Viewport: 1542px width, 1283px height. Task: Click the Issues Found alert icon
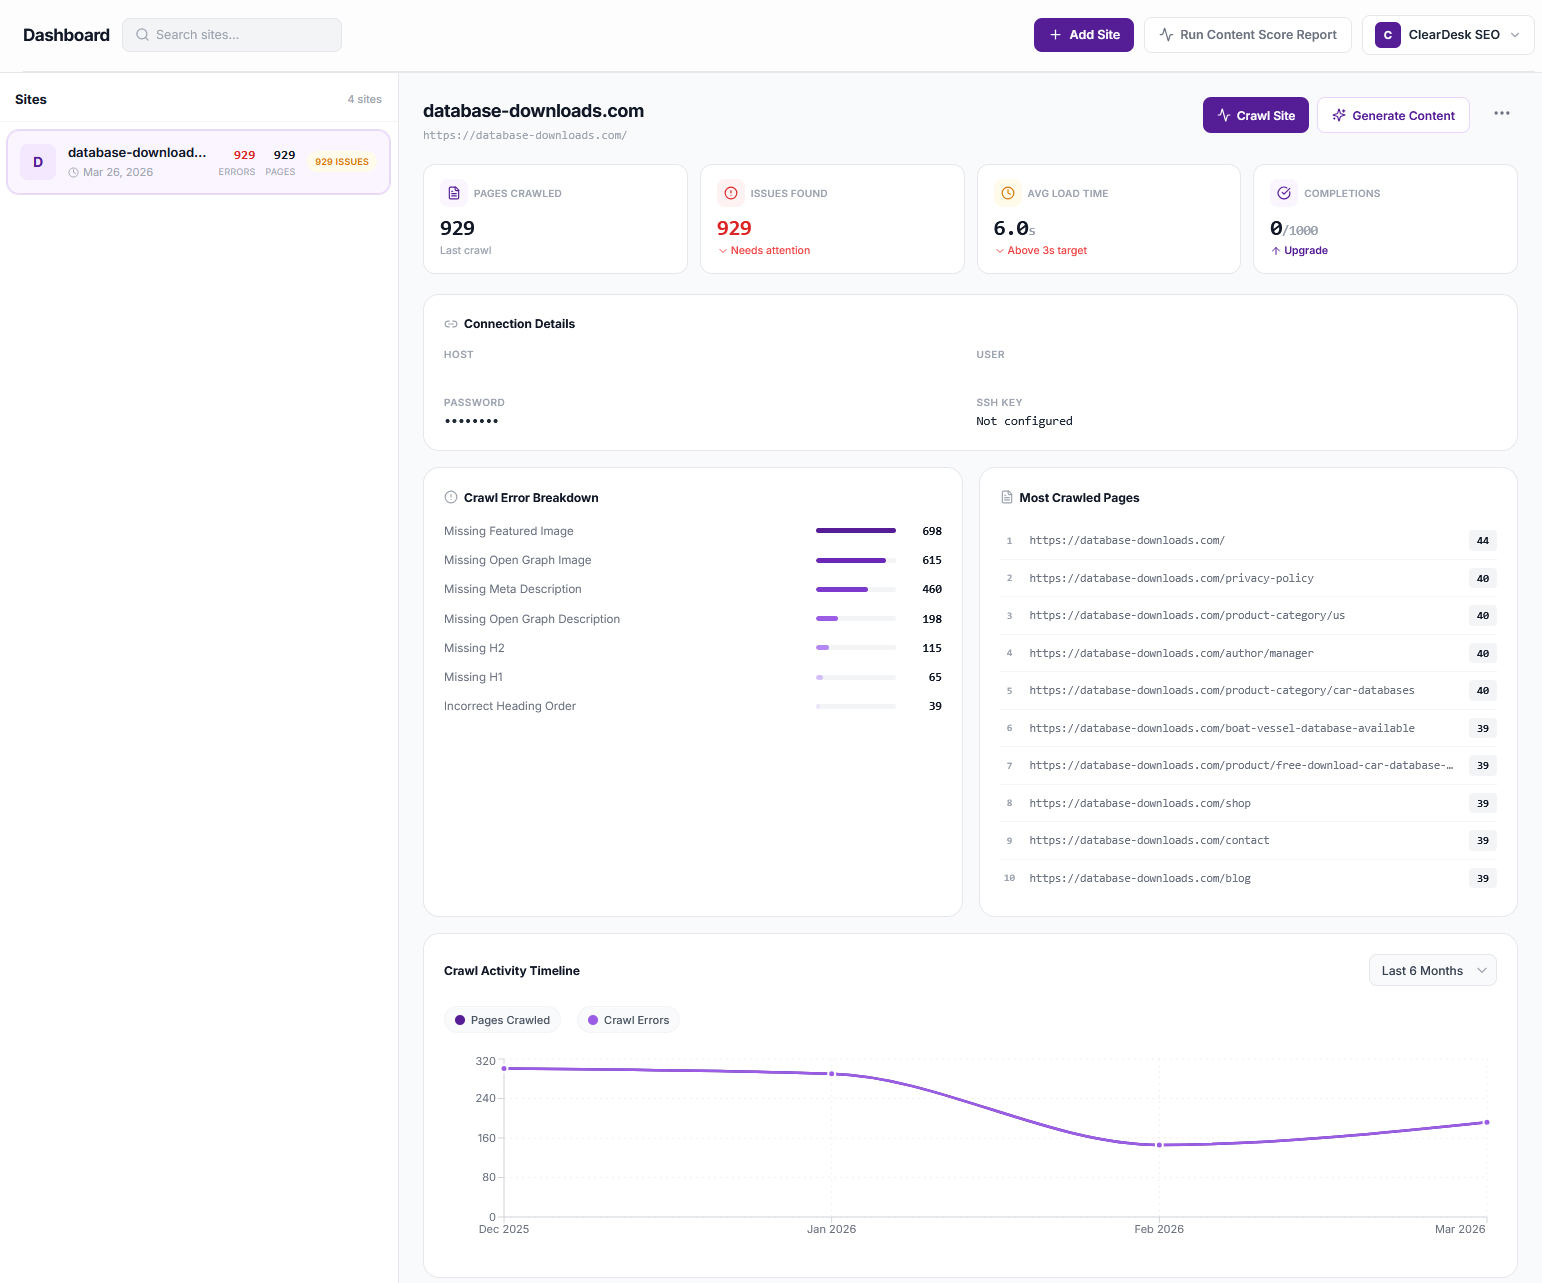(x=731, y=193)
